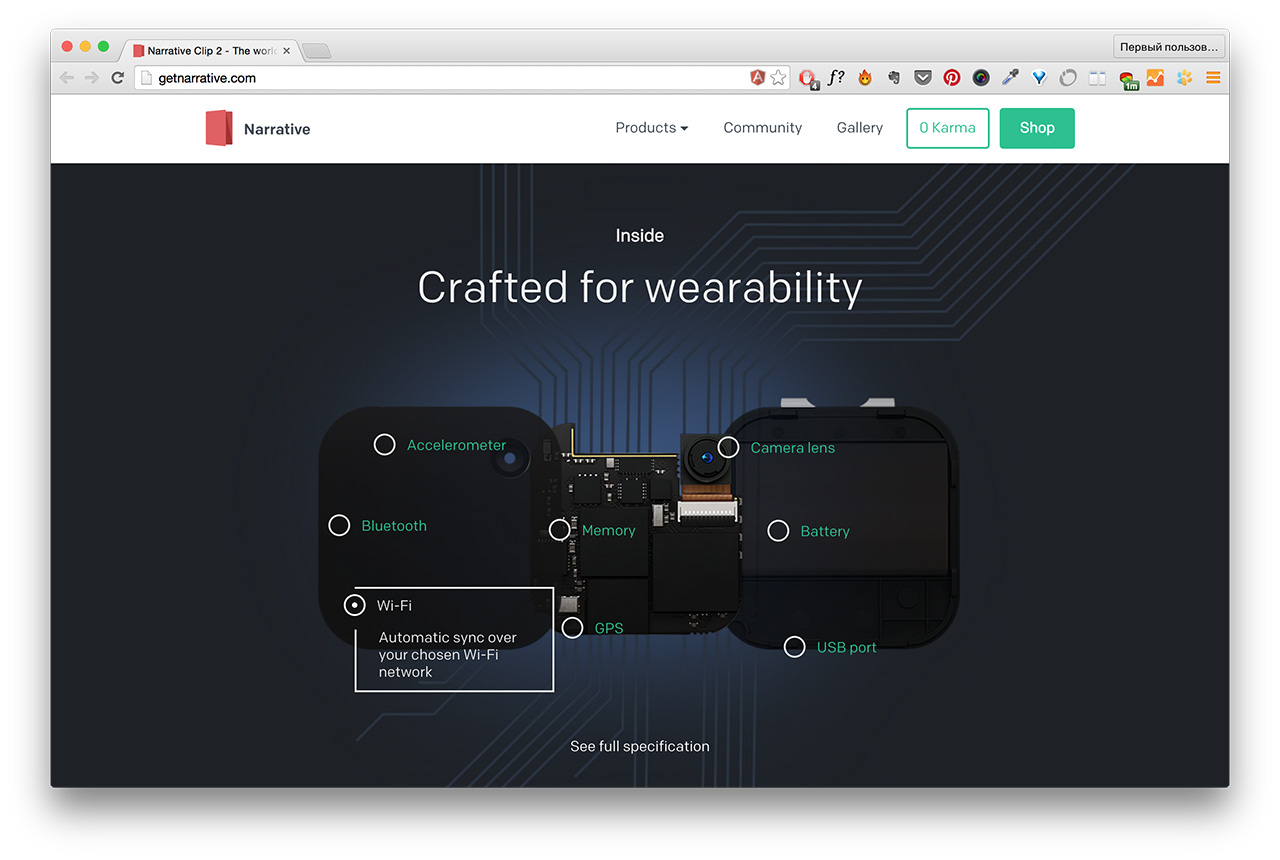Select the Camera lens hotspot circle
Screen dimensions: 1280x860
tap(728, 447)
